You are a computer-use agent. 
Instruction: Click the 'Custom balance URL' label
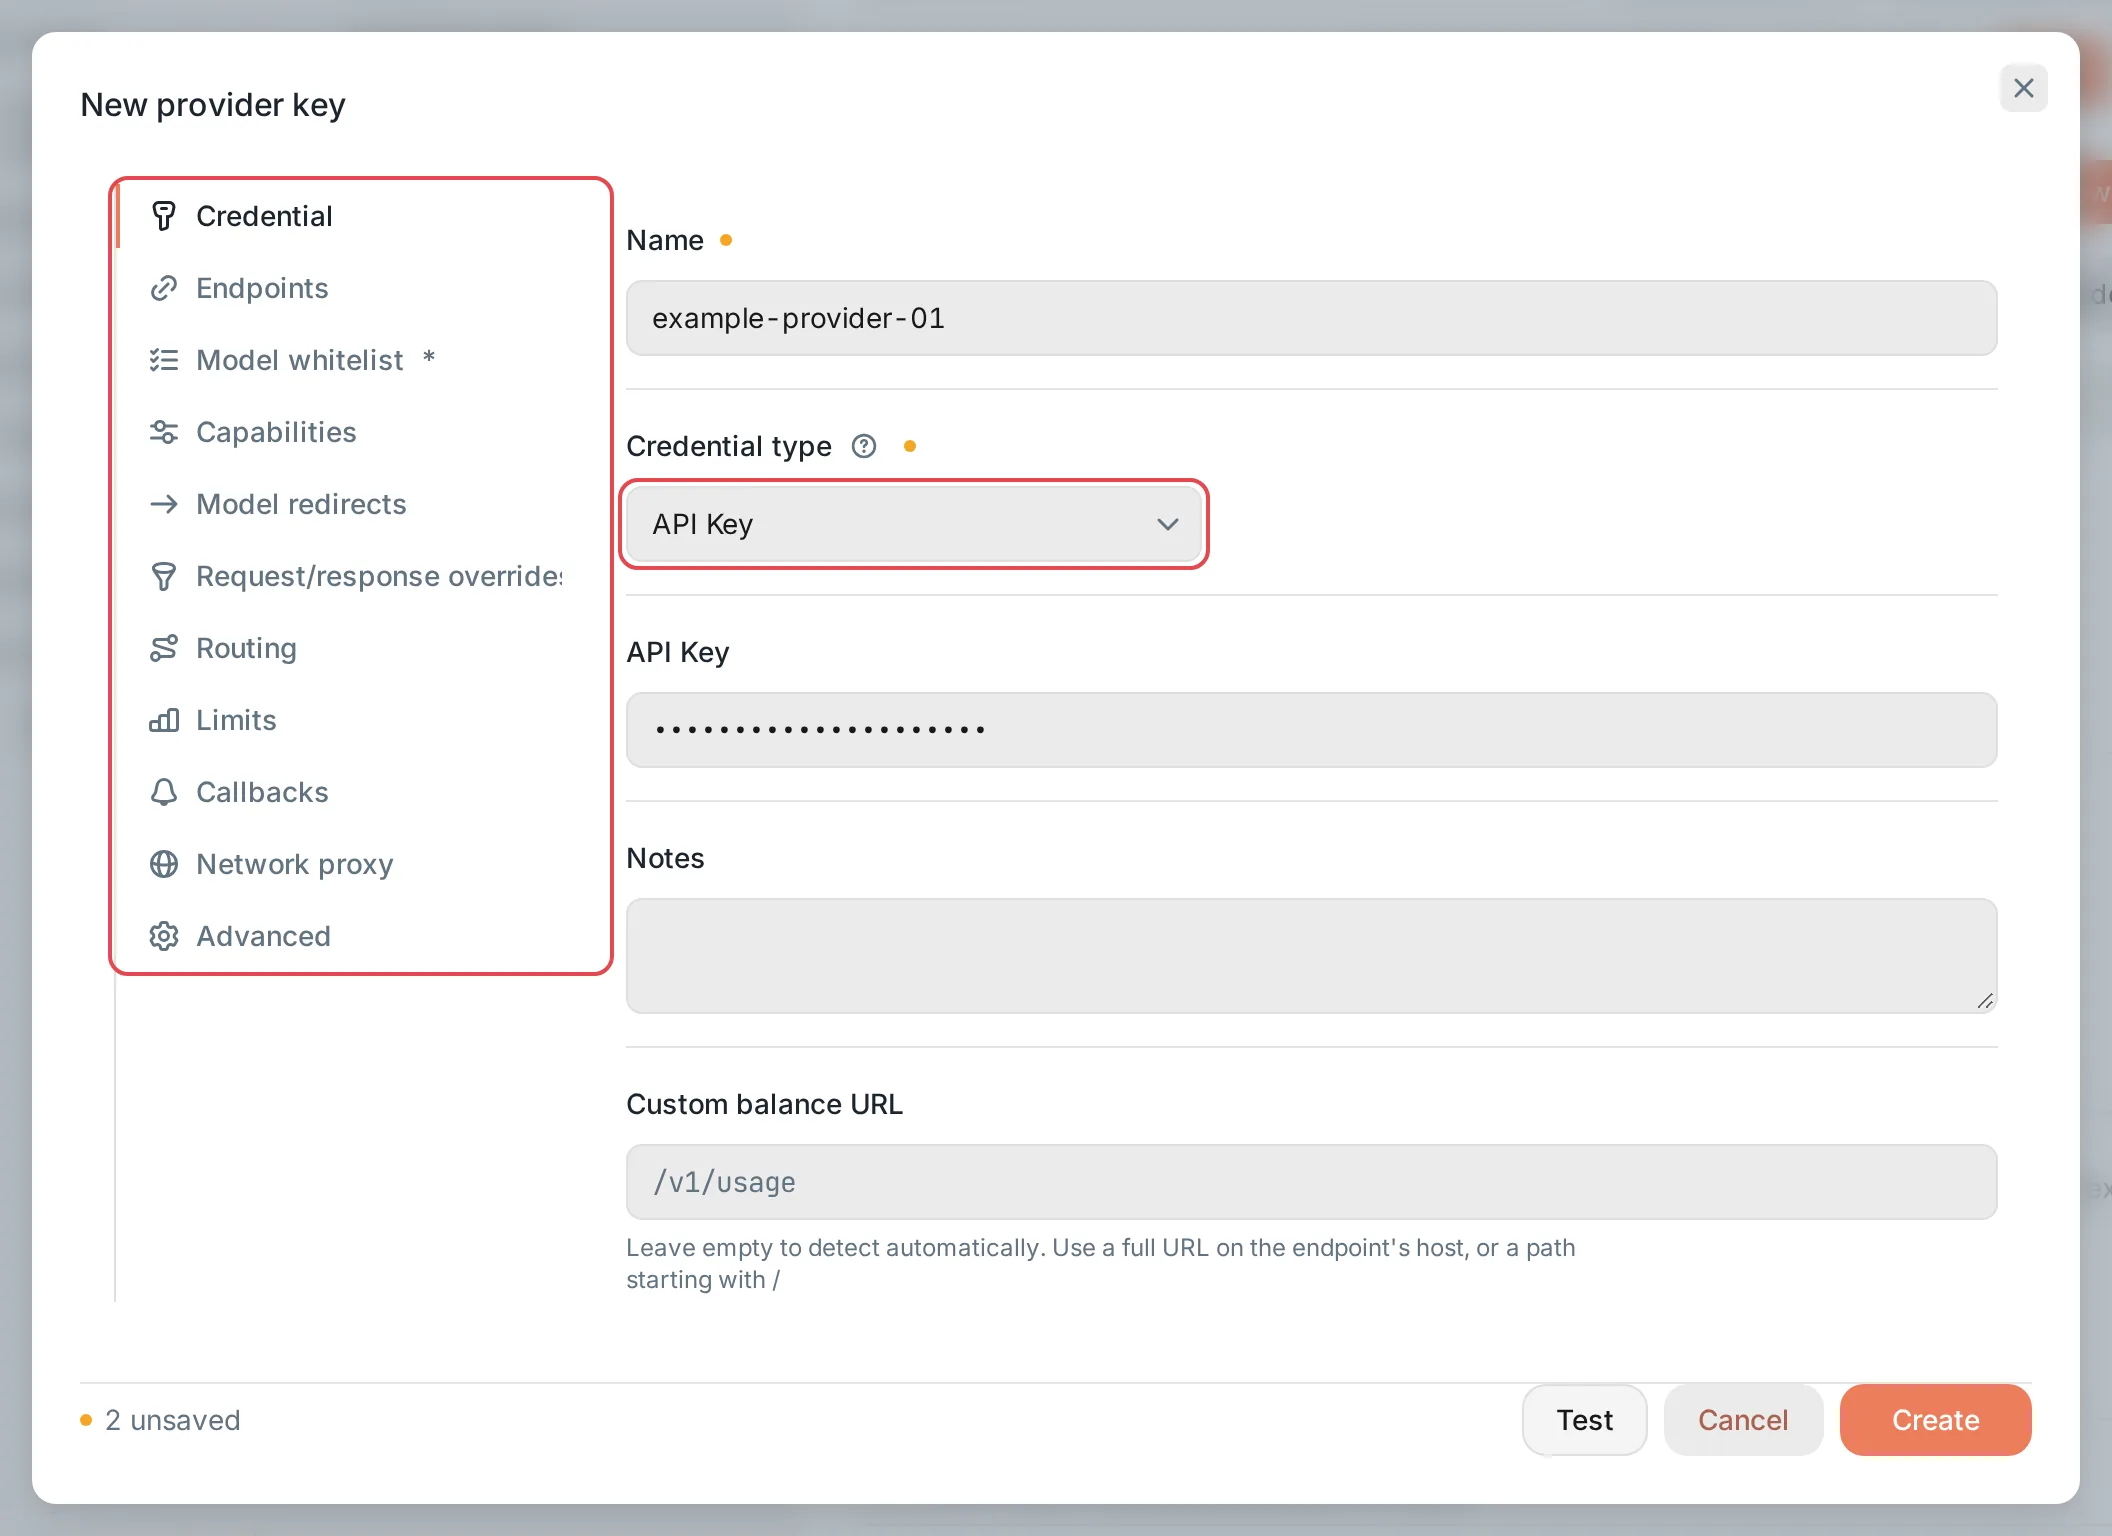[765, 1104]
